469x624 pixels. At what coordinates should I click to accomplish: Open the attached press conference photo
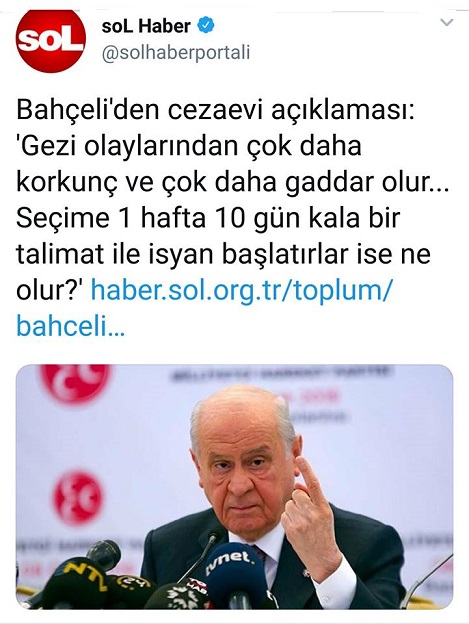click(x=234, y=487)
